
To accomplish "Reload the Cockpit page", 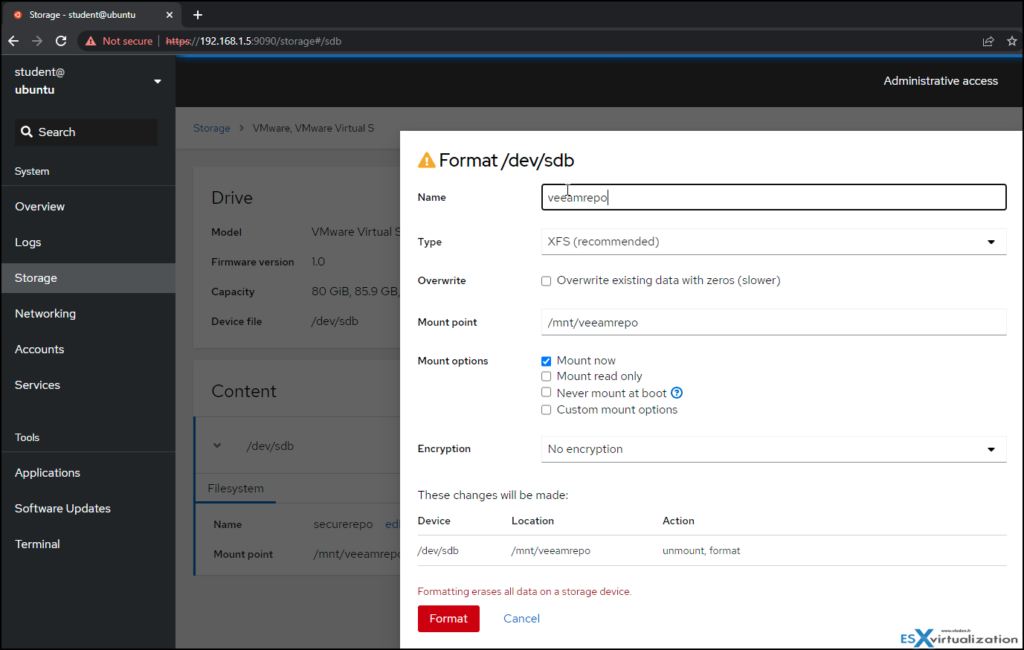I will (62, 41).
